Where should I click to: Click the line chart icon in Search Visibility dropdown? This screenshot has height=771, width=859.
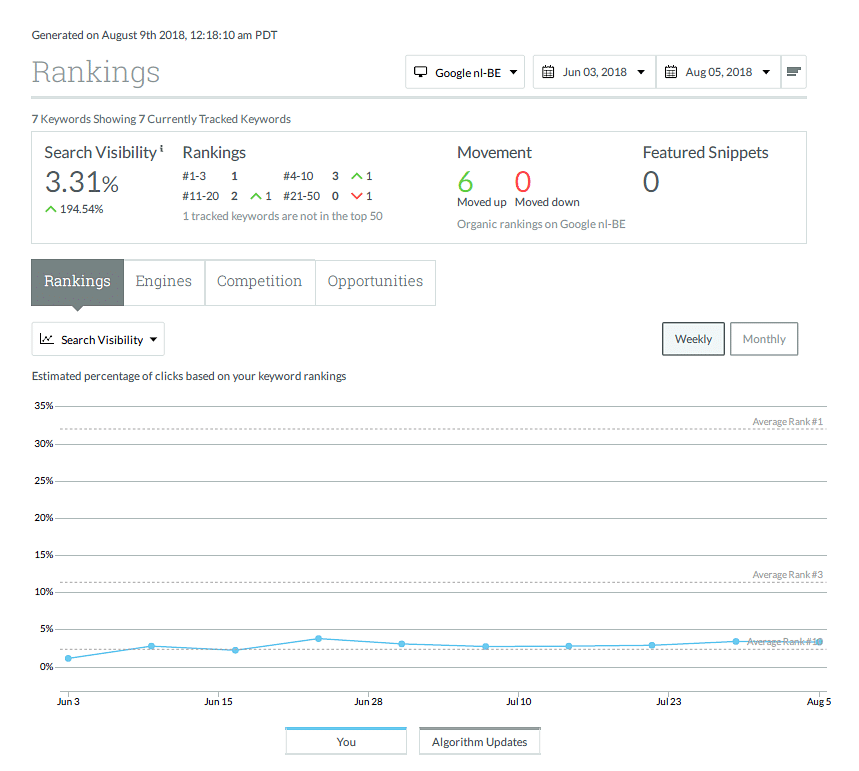tap(47, 339)
